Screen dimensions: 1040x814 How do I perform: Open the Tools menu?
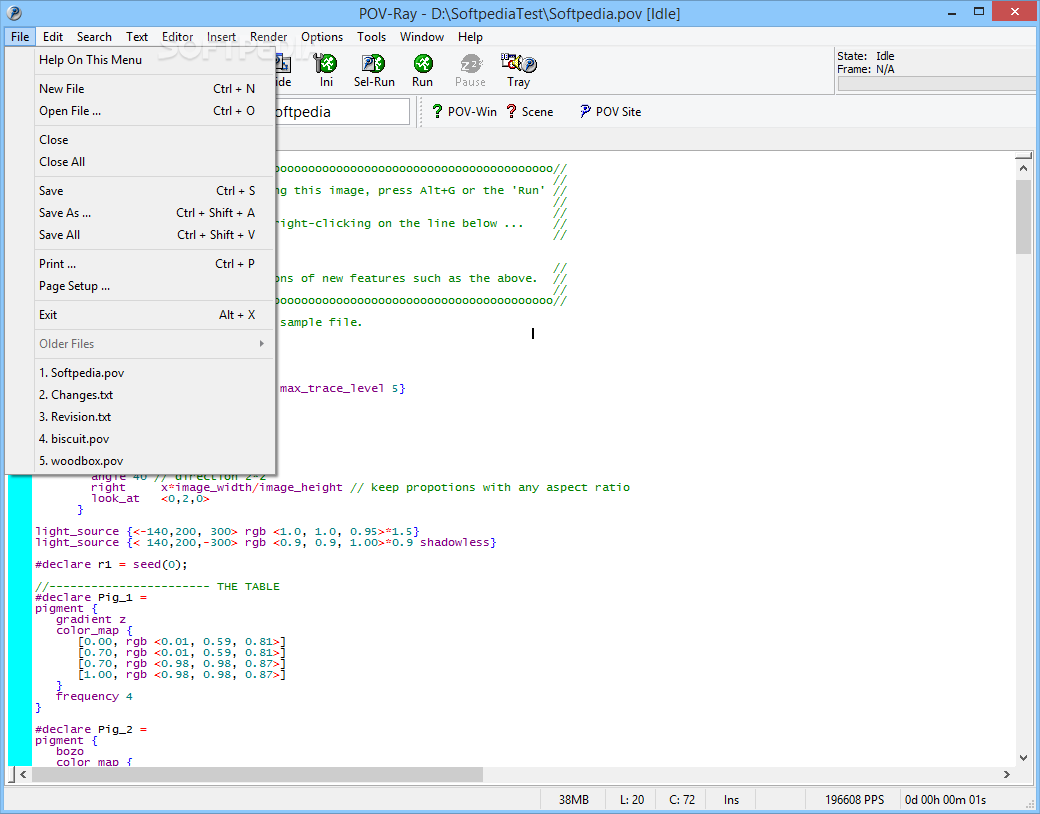coord(371,36)
